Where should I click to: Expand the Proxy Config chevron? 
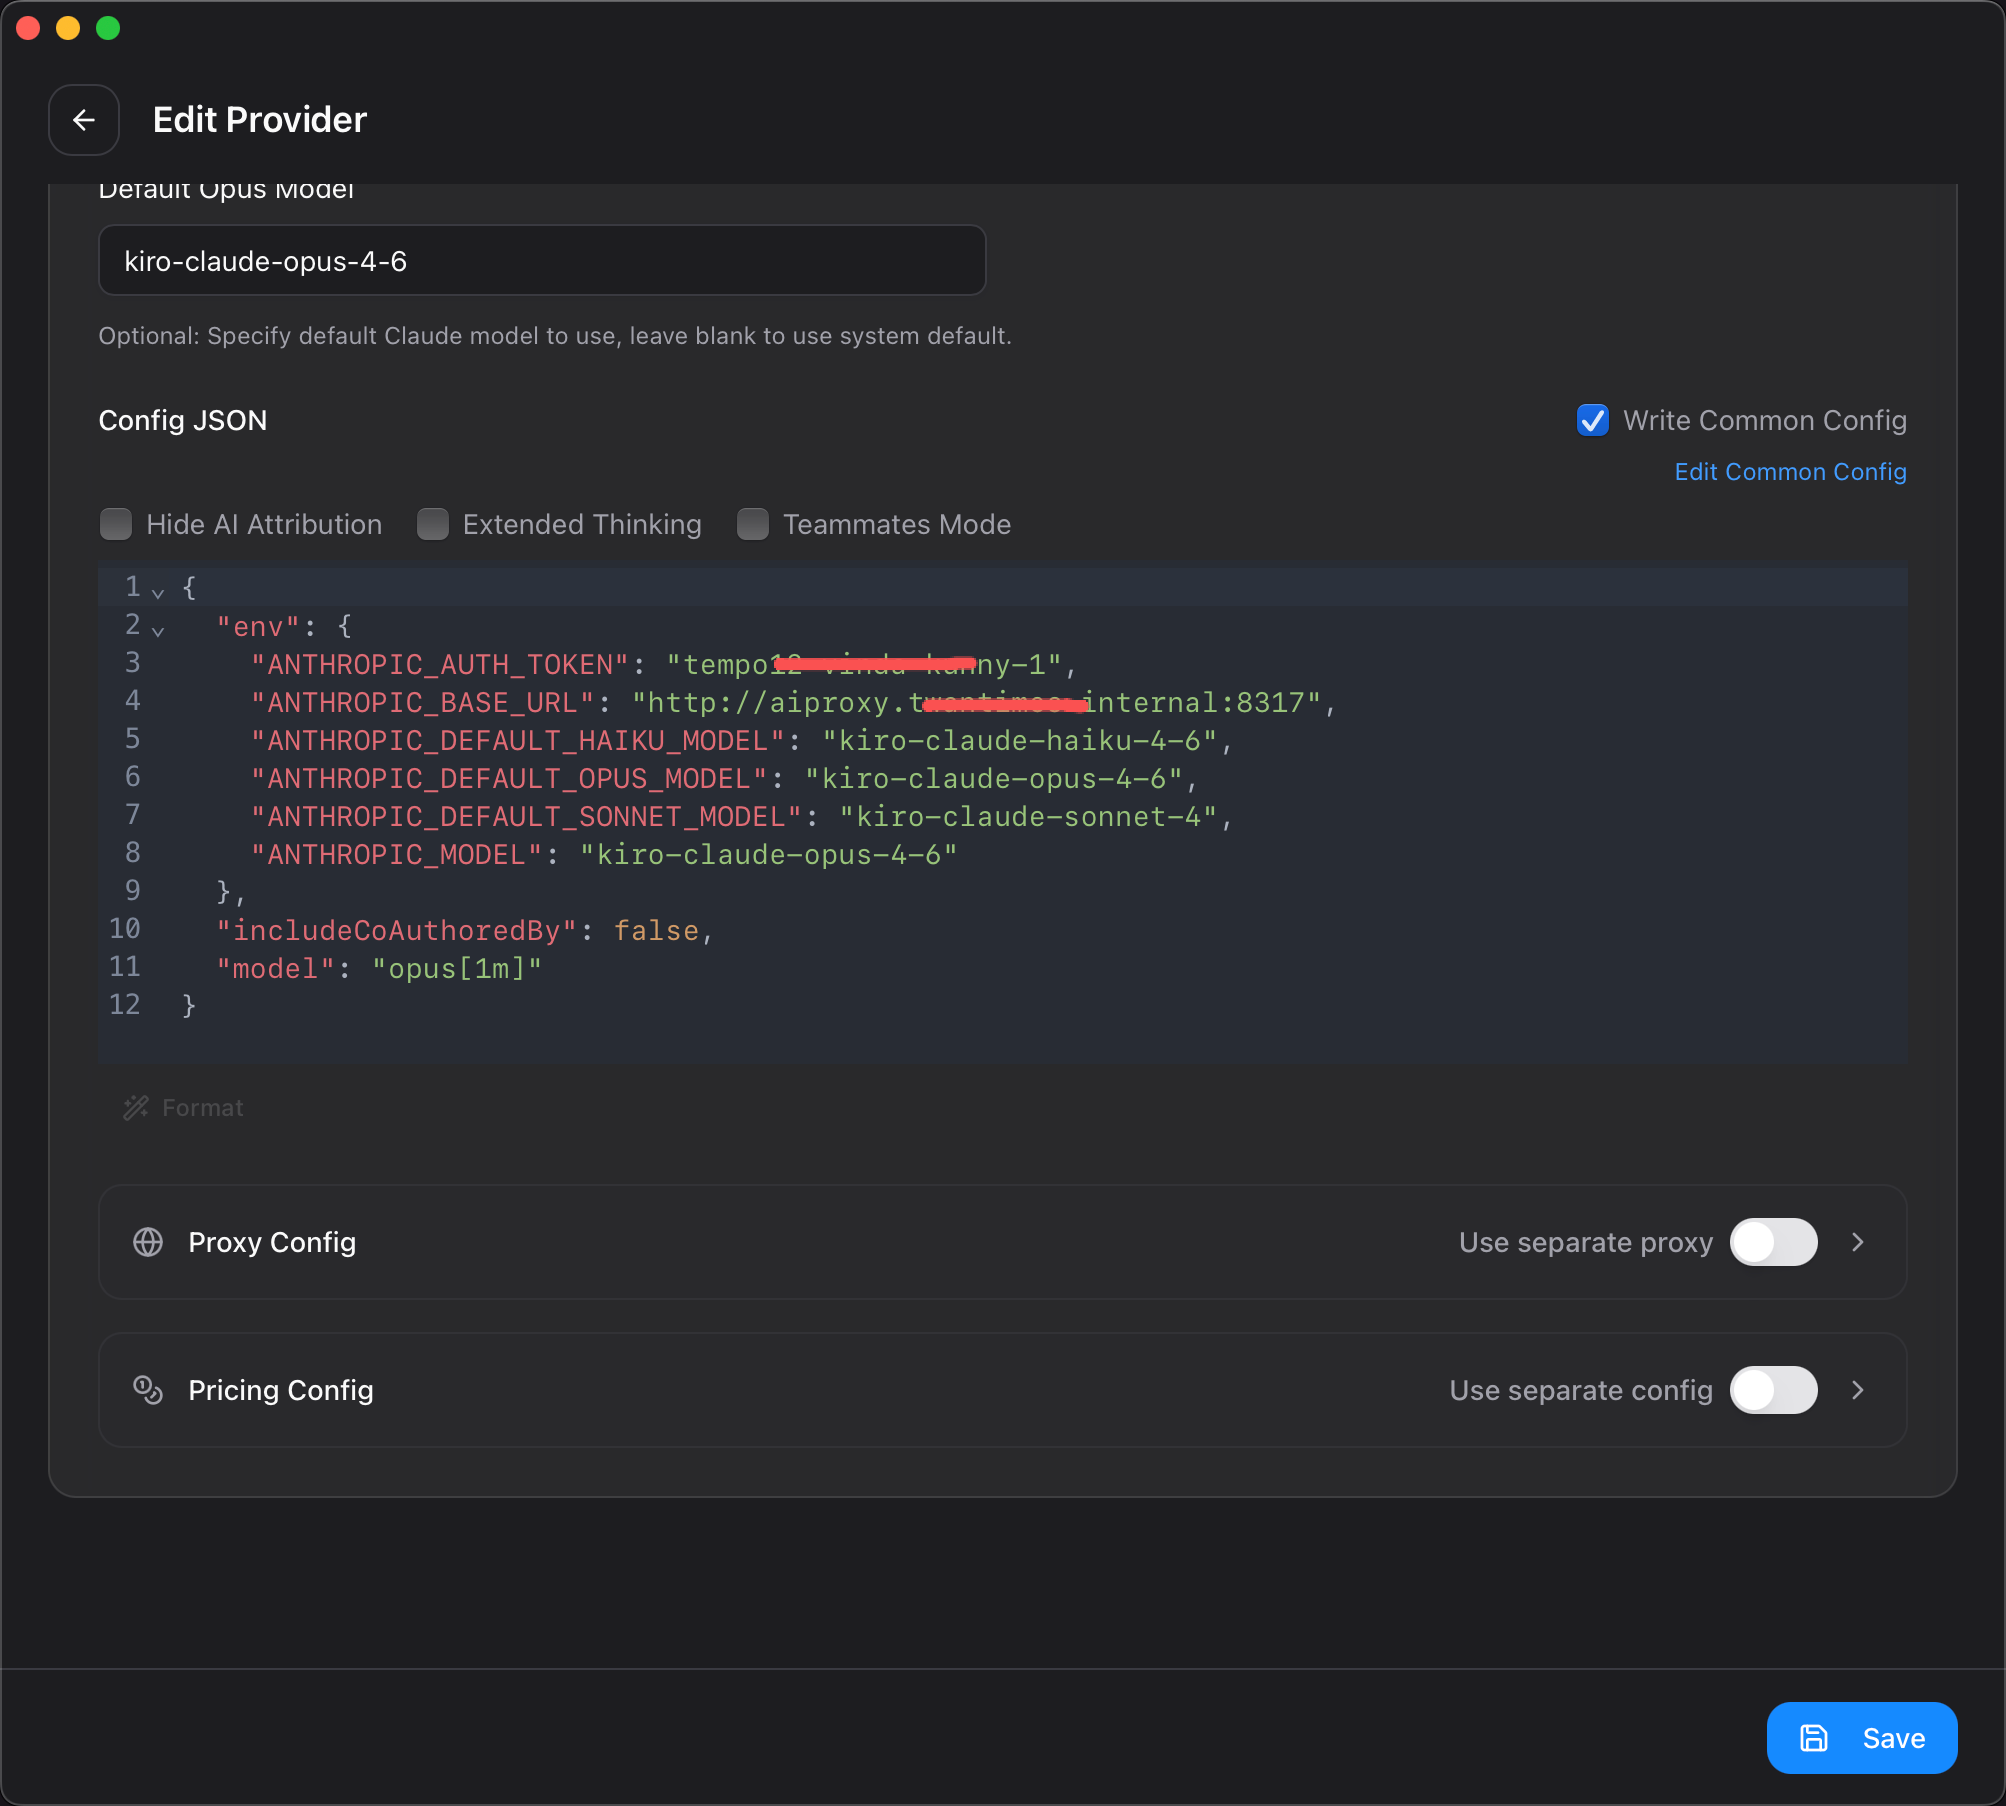pos(1858,1242)
